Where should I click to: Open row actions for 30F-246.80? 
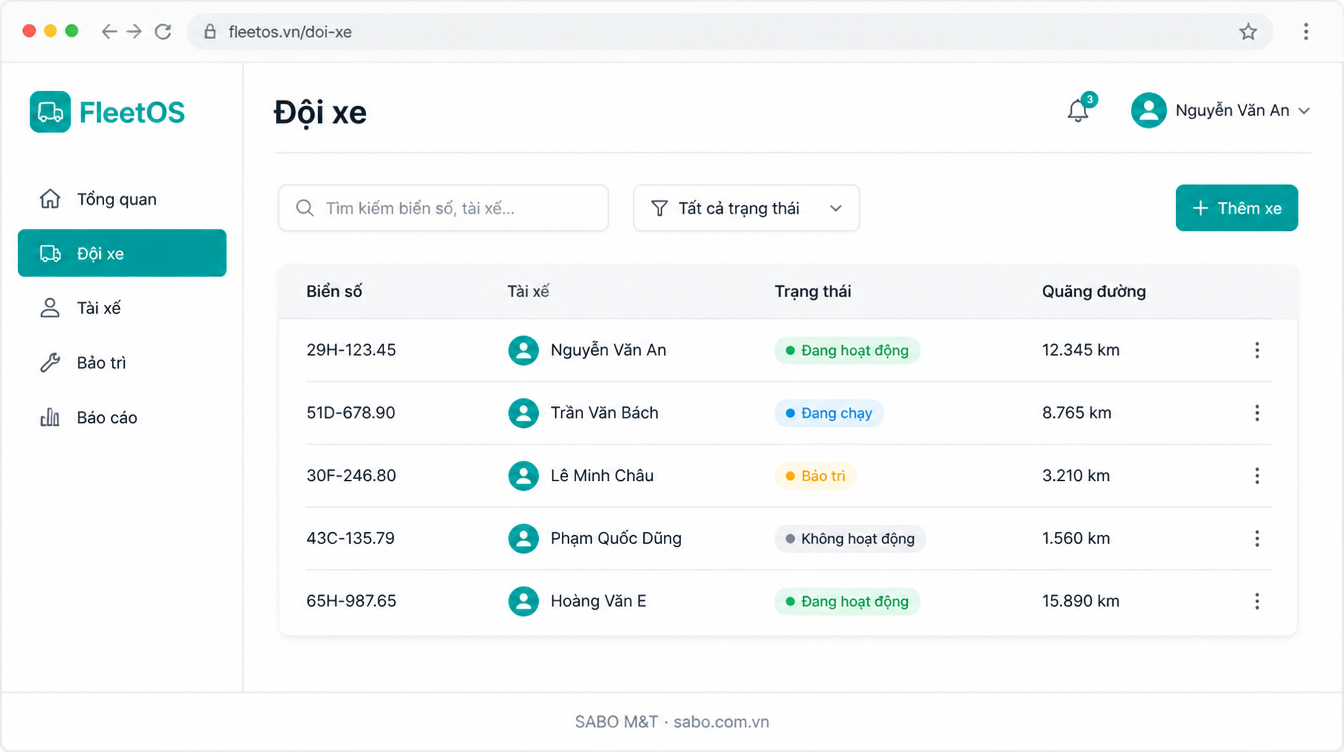pyautogui.click(x=1257, y=476)
